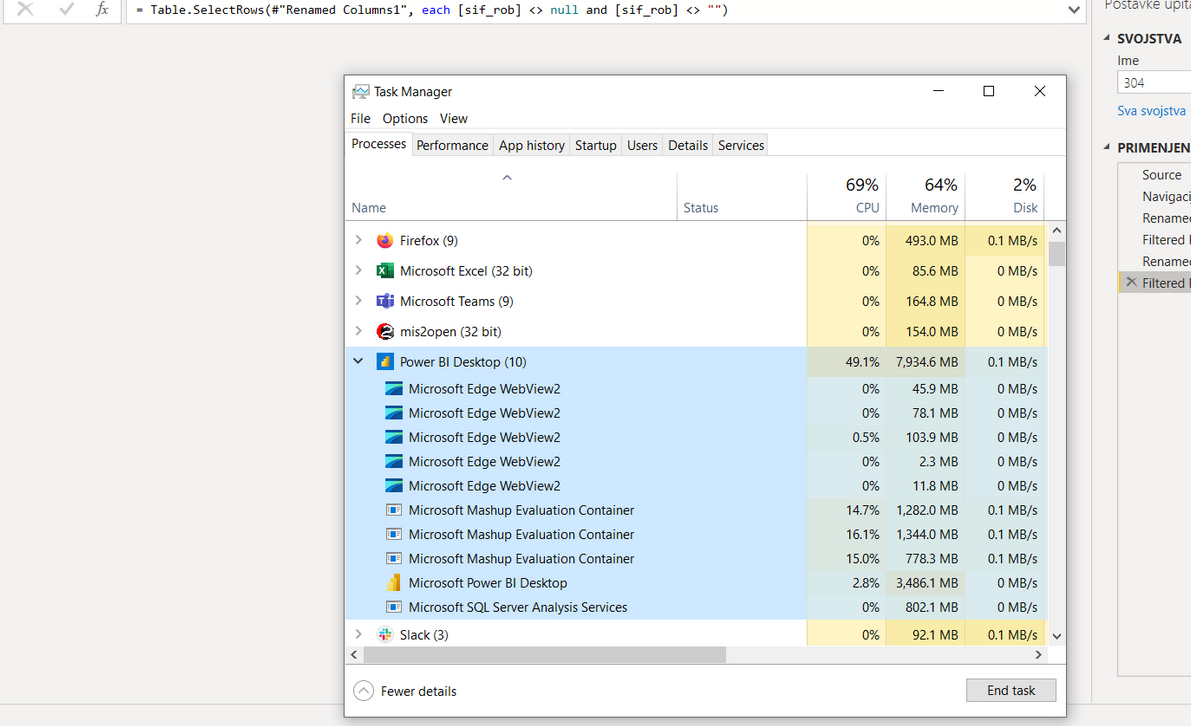Click the Microsoft Excel process icon
The height and width of the screenshot is (726, 1191).
385,271
